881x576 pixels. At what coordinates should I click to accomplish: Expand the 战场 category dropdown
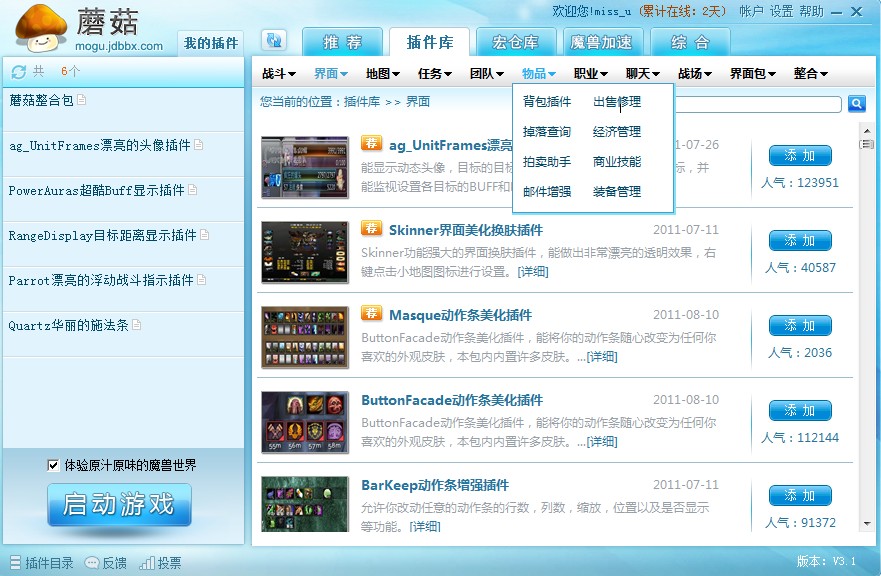coord(694,74)
